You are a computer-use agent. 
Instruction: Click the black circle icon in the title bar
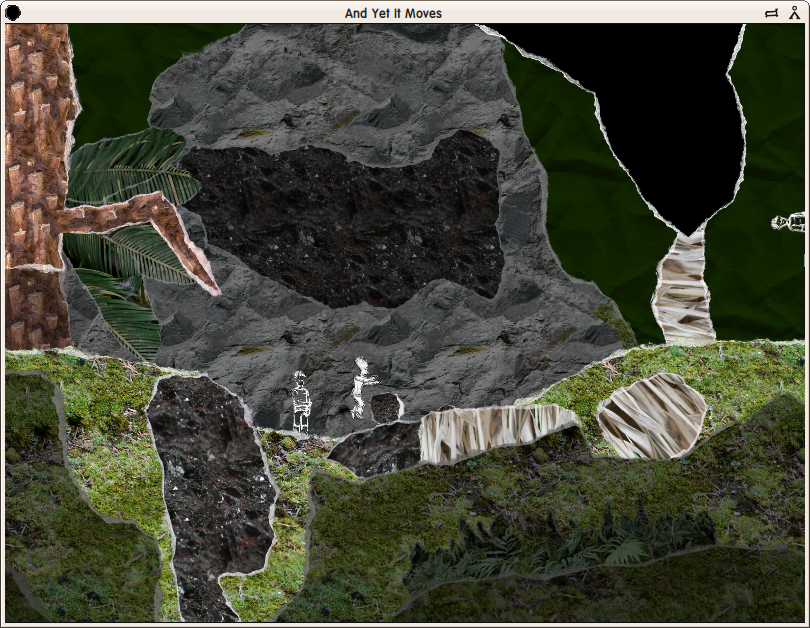[13, 13]
